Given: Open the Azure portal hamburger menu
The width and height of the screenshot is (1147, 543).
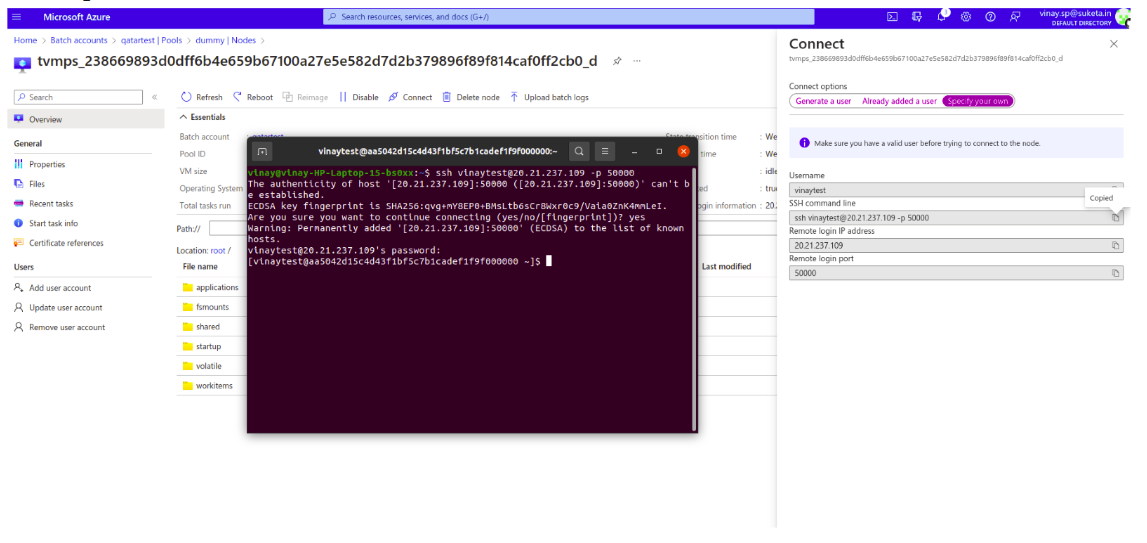Looking at the screenshot, I should 18,17.
